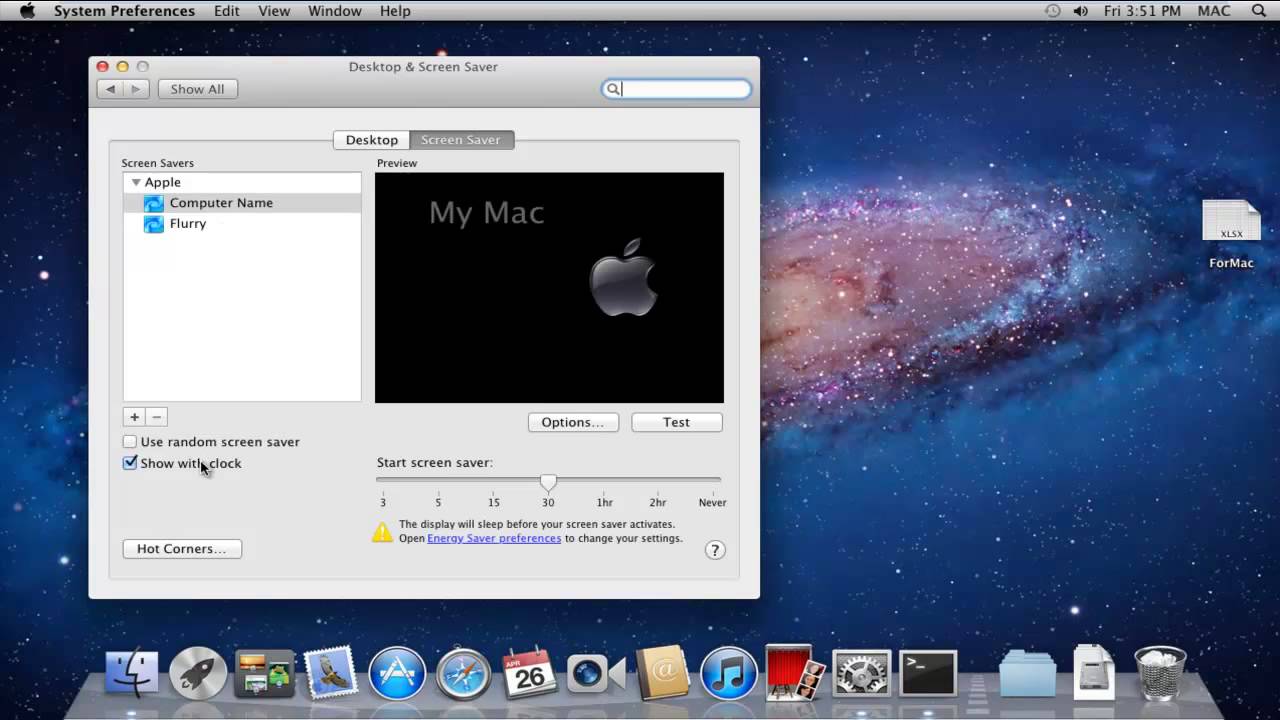
Task: Add a screen saver with plus button
Action: pos(134,417)
